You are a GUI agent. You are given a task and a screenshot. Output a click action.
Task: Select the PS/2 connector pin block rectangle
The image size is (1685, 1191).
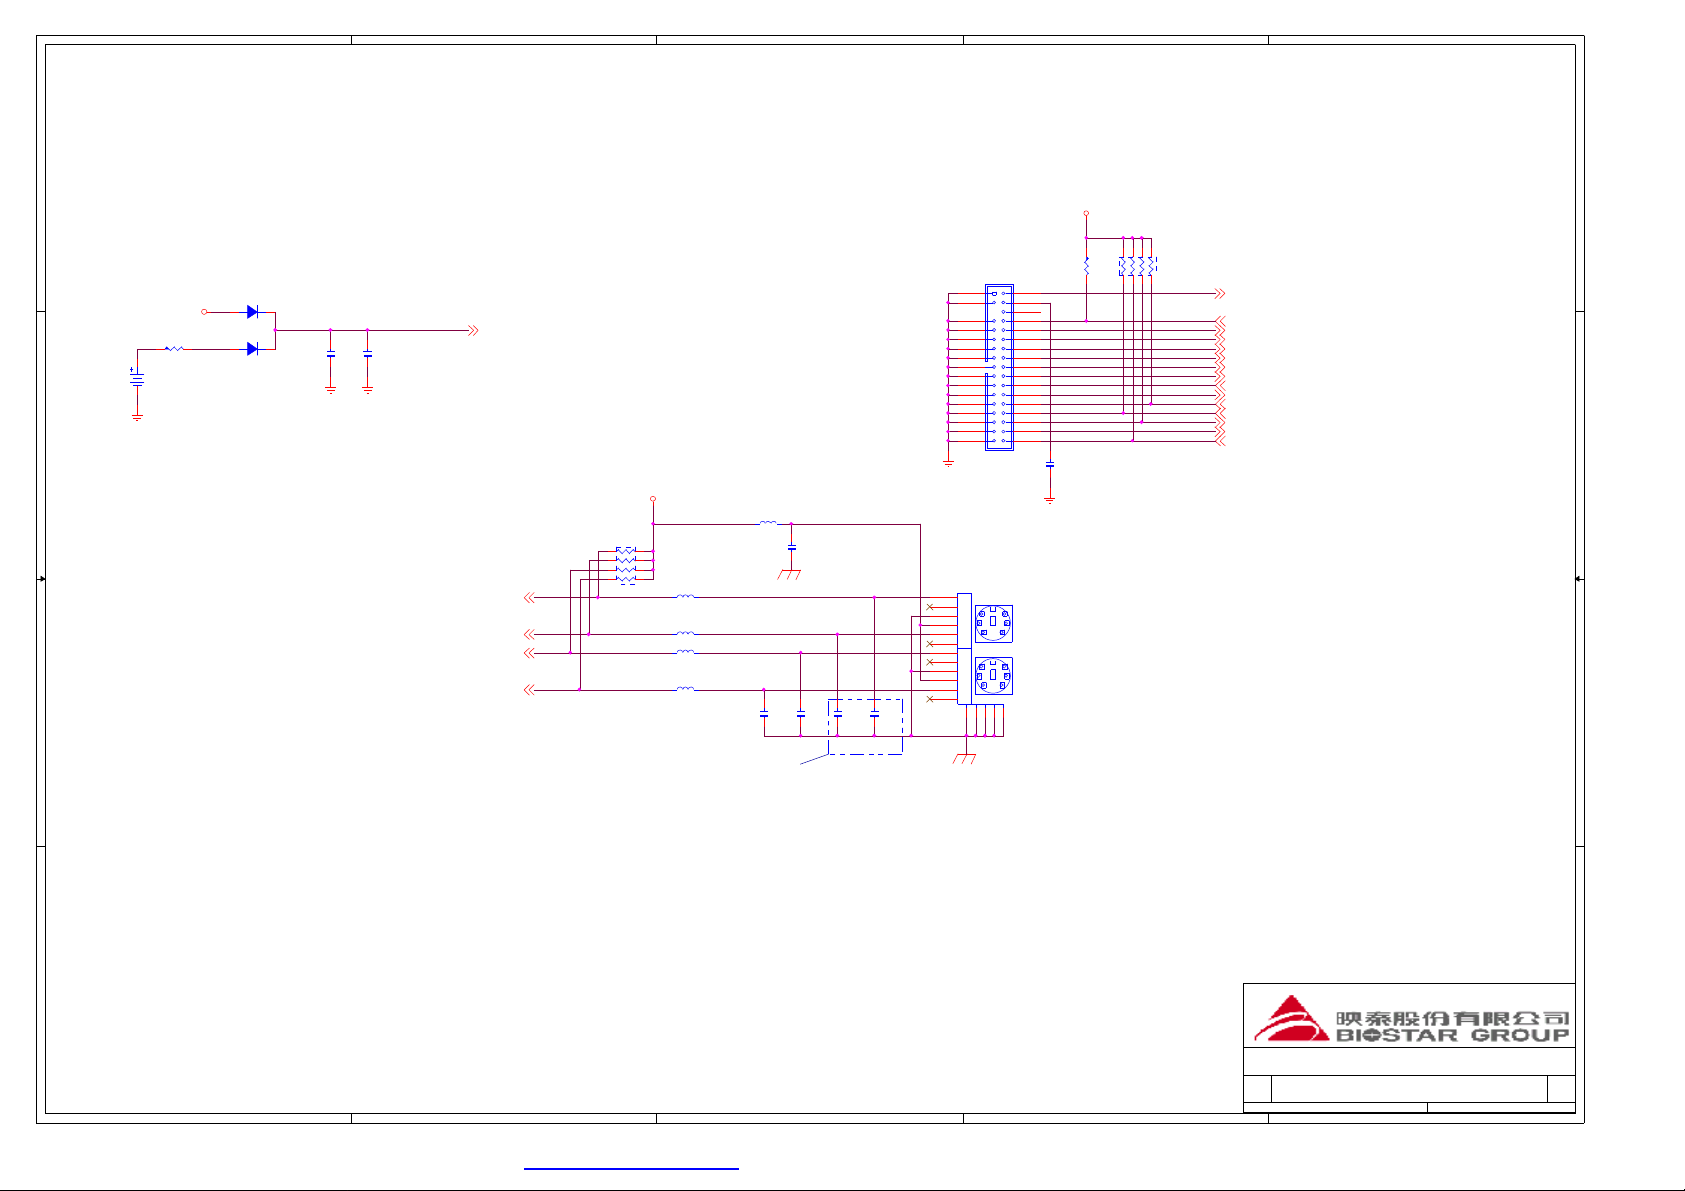pyautogui.click(x=964, y=649)
